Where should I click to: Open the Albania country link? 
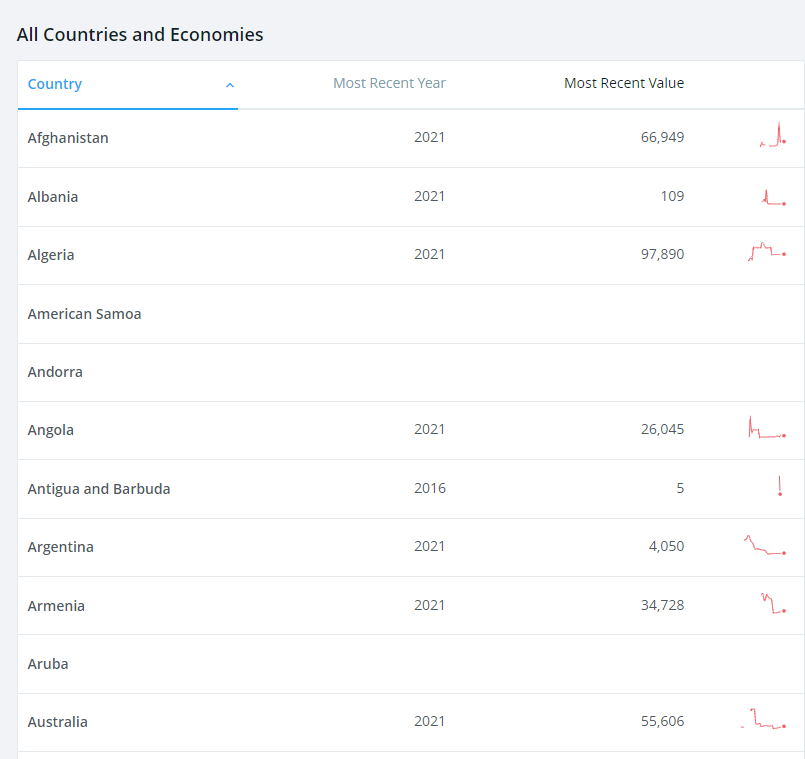(53, 197)
